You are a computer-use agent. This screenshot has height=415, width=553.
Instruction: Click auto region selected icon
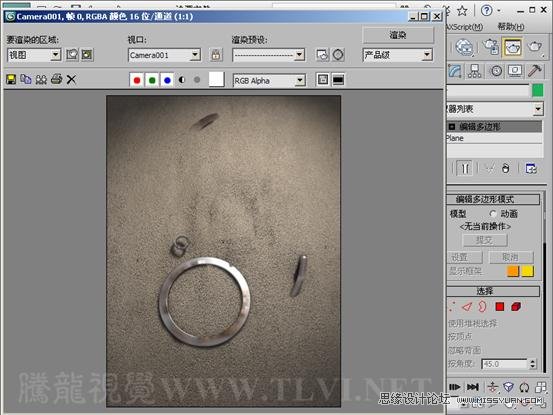[87, 55]
